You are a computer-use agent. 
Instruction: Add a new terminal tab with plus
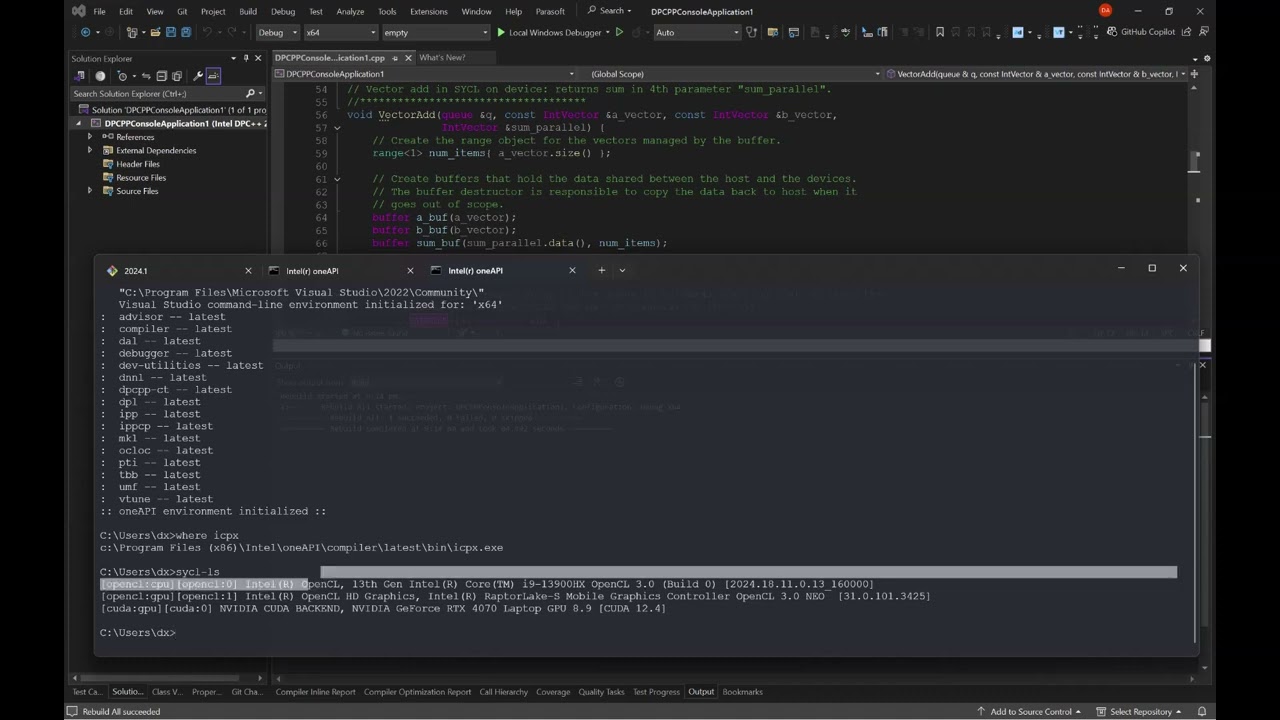pyautogui.click(x=601, y=270)
